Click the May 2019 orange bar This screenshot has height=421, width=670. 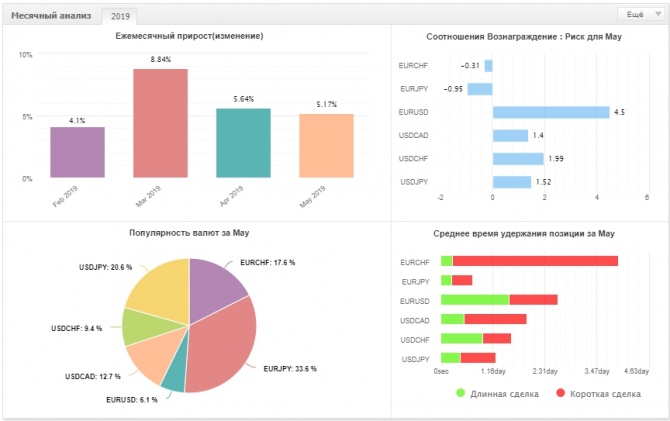click(x=326, y=146)
